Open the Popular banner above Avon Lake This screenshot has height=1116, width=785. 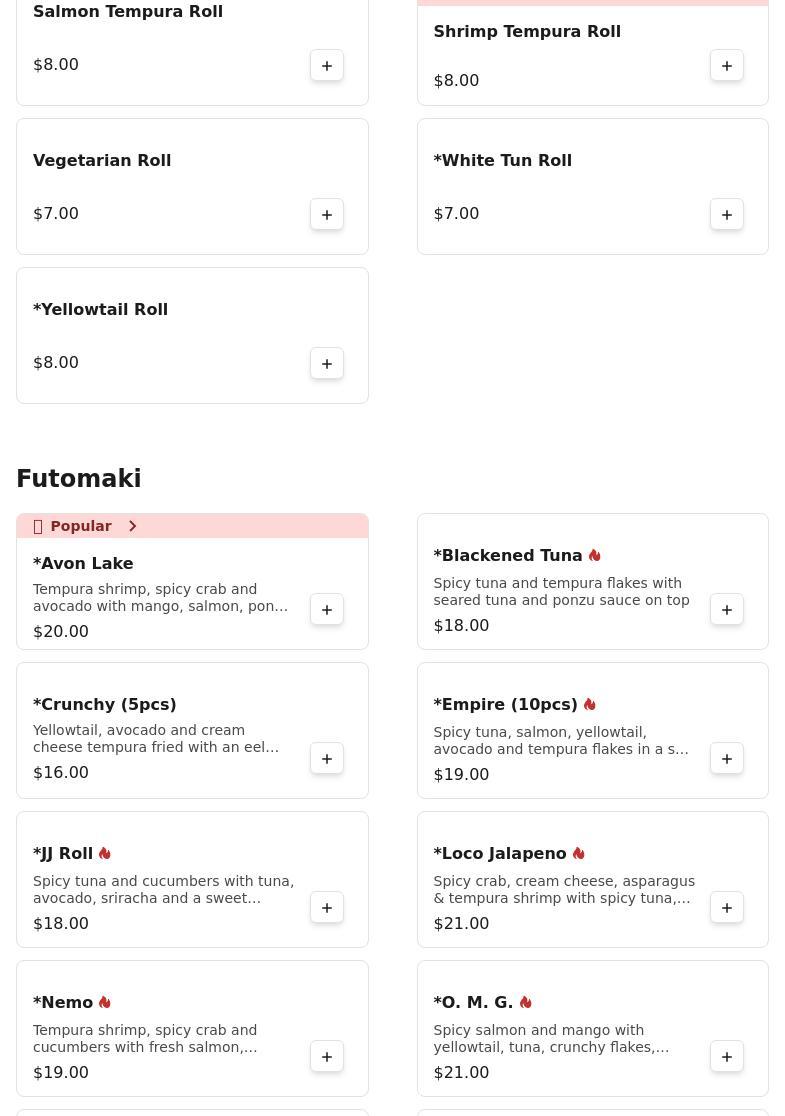pyautogui.click(x=81, y=526)
